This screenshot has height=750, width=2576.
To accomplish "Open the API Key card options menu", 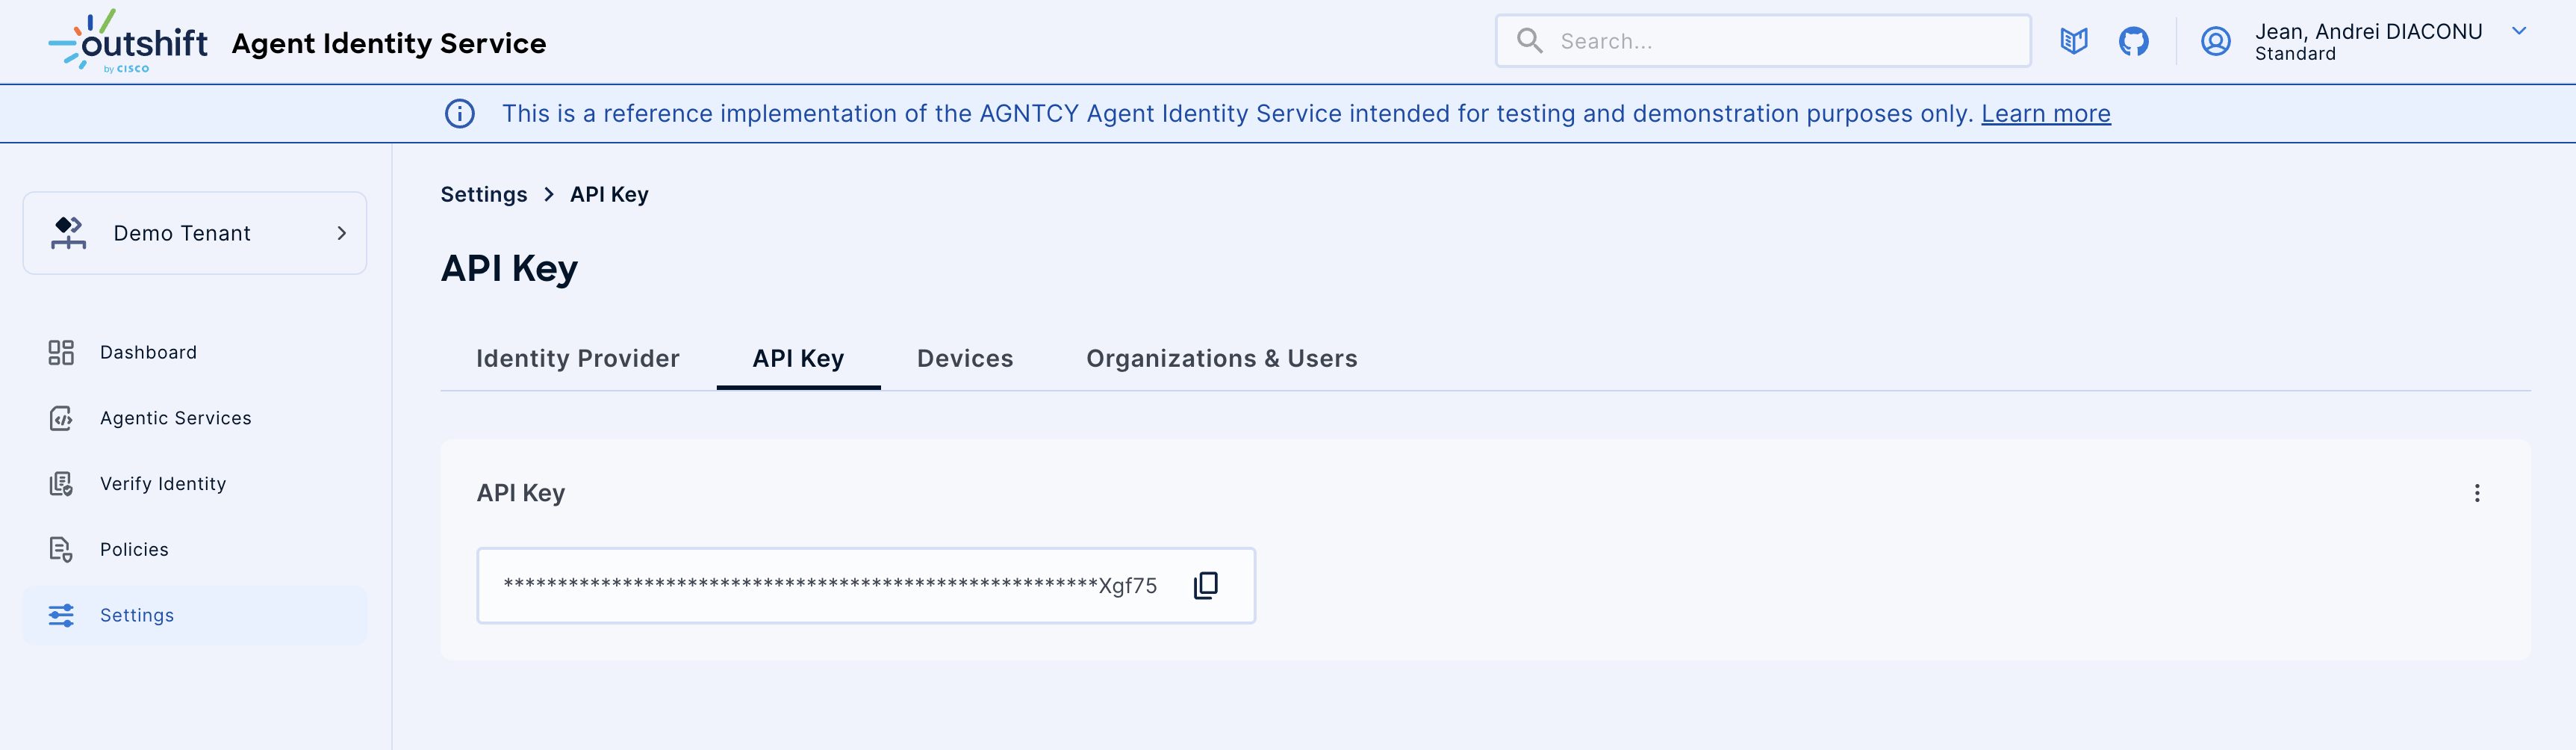I will pos(2477,492).
